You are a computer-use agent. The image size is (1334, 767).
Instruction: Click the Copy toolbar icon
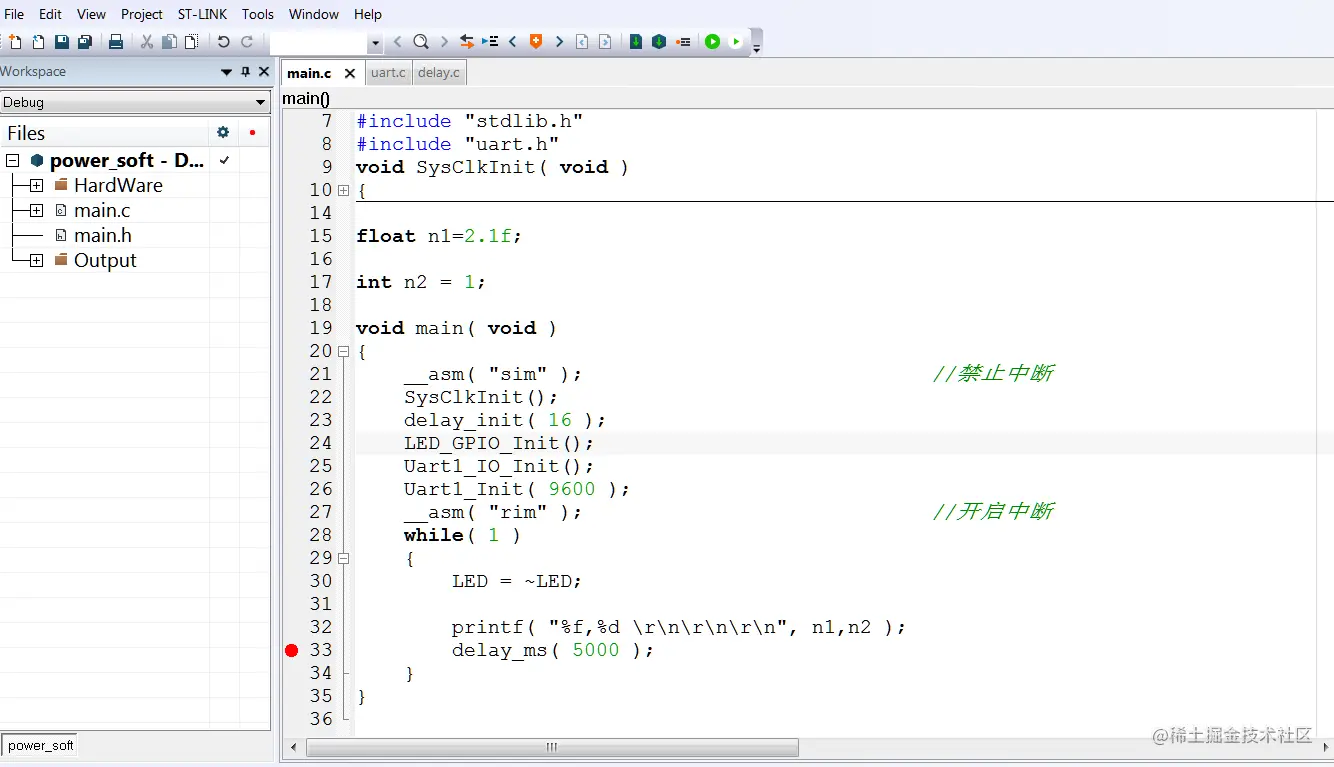coord(169,42)
